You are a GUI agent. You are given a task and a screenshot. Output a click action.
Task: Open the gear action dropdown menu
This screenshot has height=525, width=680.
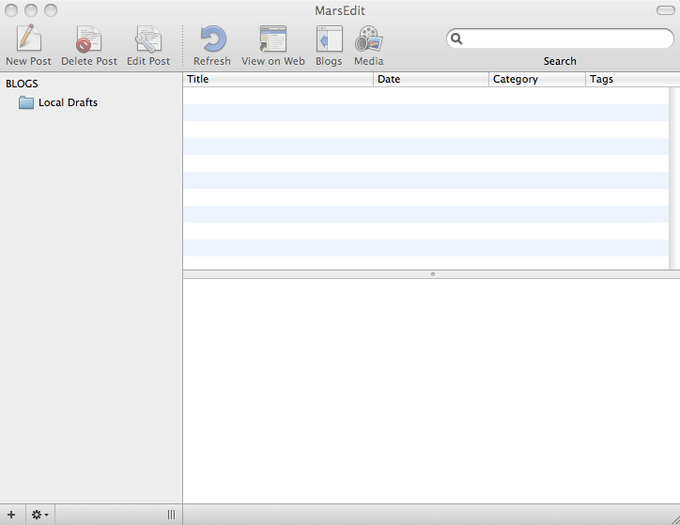40,515
